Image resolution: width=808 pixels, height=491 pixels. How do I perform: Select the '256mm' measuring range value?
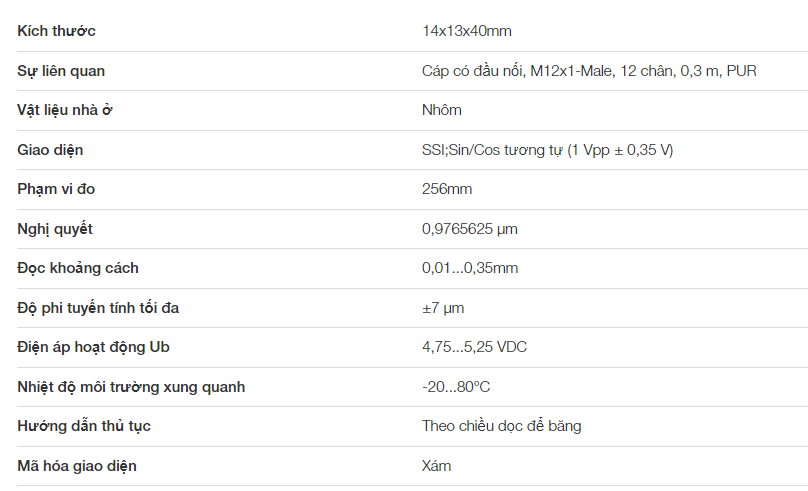point(447,189)
